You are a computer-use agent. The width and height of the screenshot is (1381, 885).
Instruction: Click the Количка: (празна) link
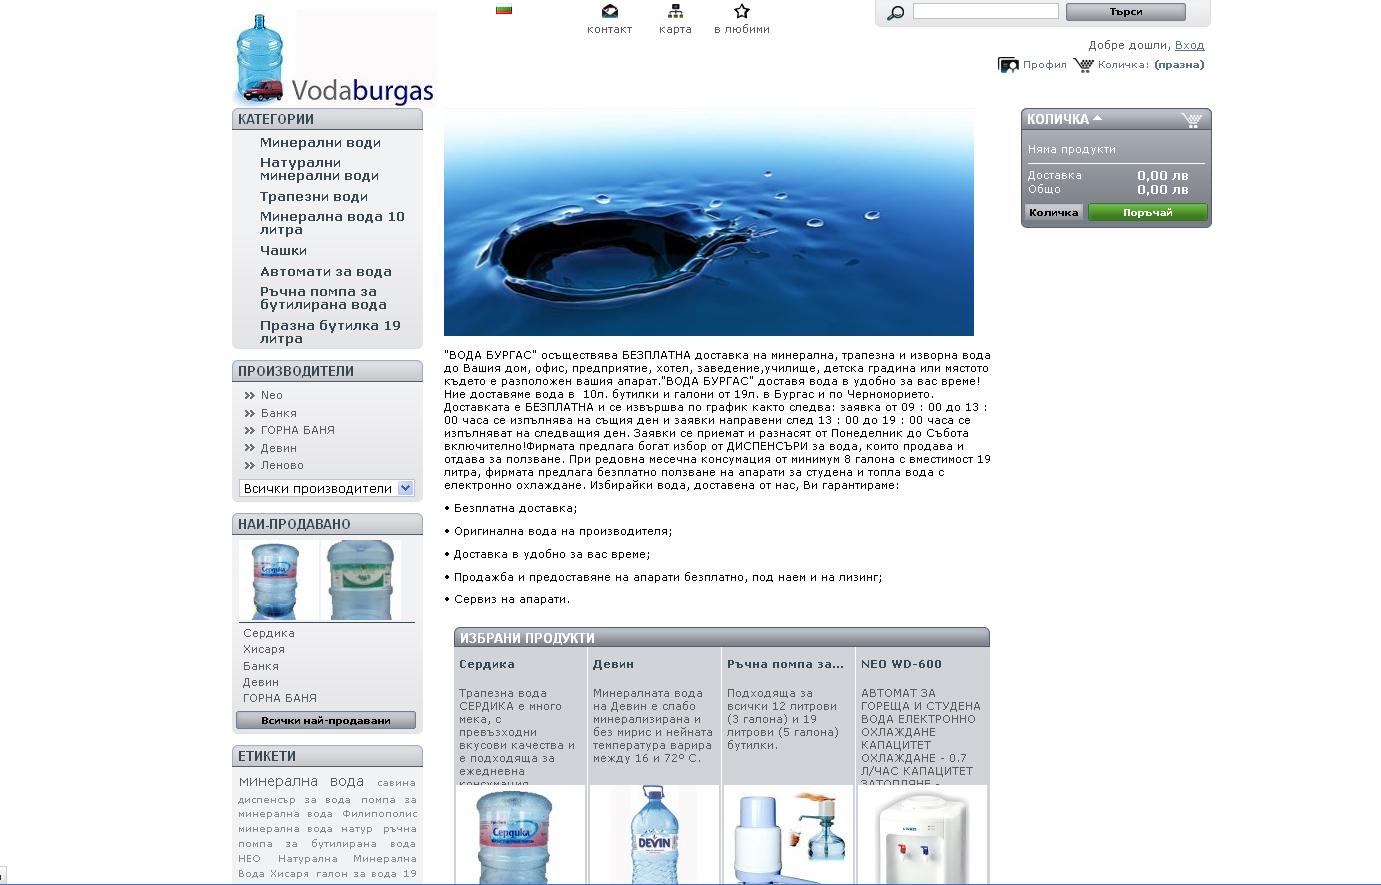click(x=1151, y=65)
